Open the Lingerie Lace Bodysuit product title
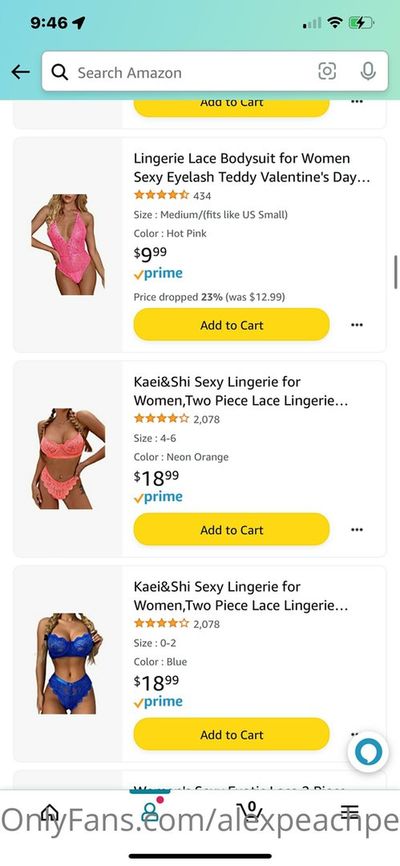400x866 pixels. [252, 168]
